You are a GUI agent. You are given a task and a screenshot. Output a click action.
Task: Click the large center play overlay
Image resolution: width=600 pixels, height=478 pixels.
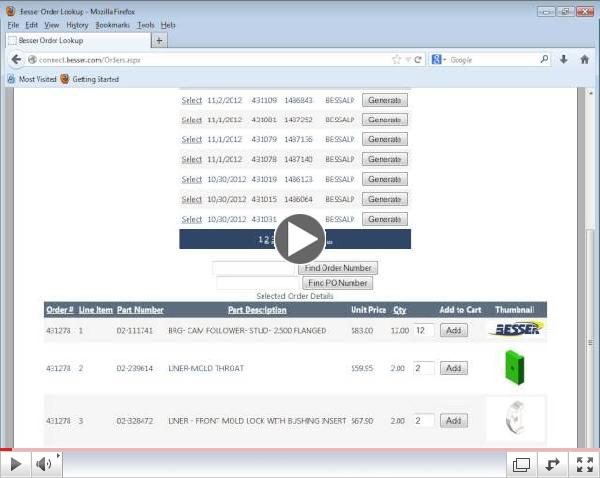[300, 239]
